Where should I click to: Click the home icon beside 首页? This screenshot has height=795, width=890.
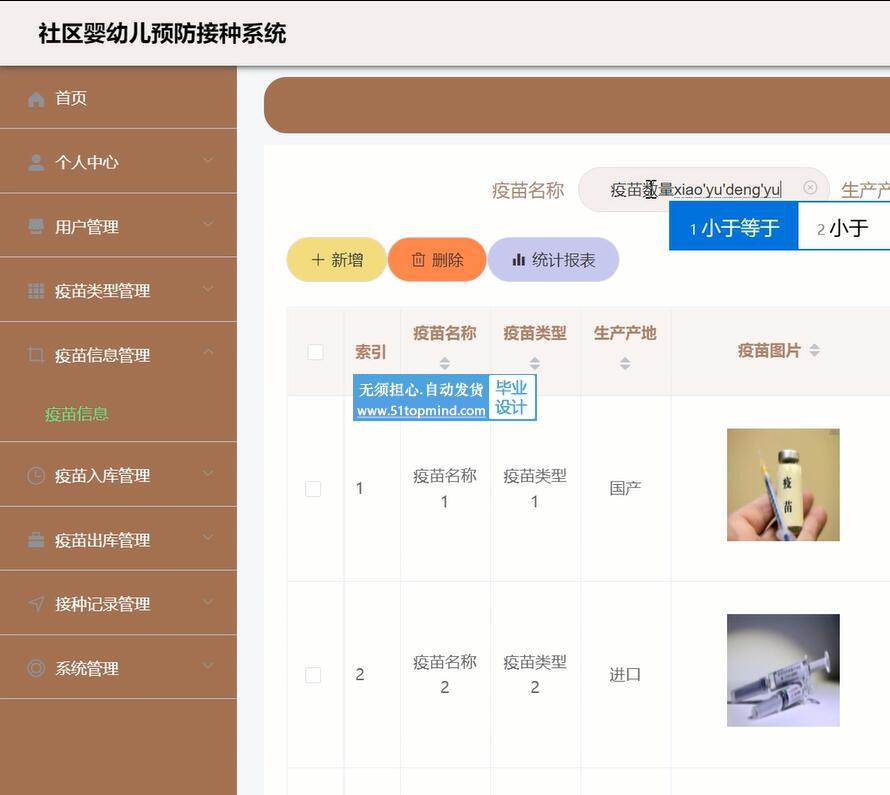pos(36,99)
